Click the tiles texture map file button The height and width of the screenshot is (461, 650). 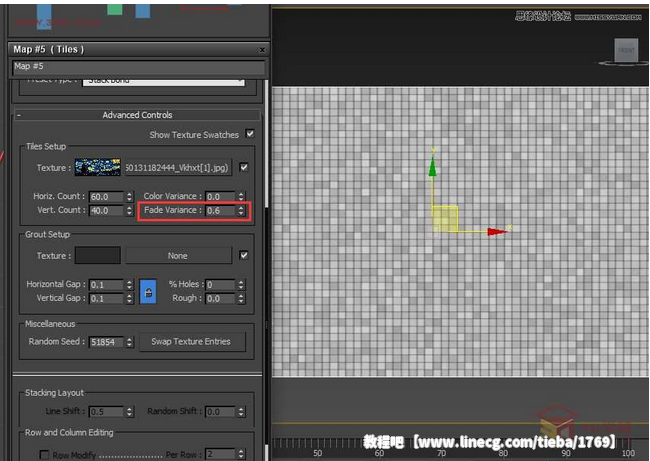(178, 167)
